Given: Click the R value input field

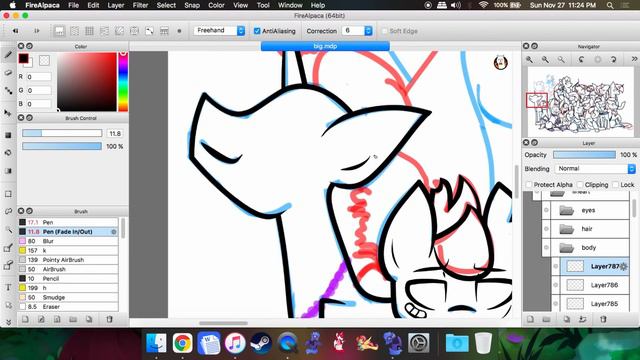Looking at the screenshot, I should tap(39, 77).
